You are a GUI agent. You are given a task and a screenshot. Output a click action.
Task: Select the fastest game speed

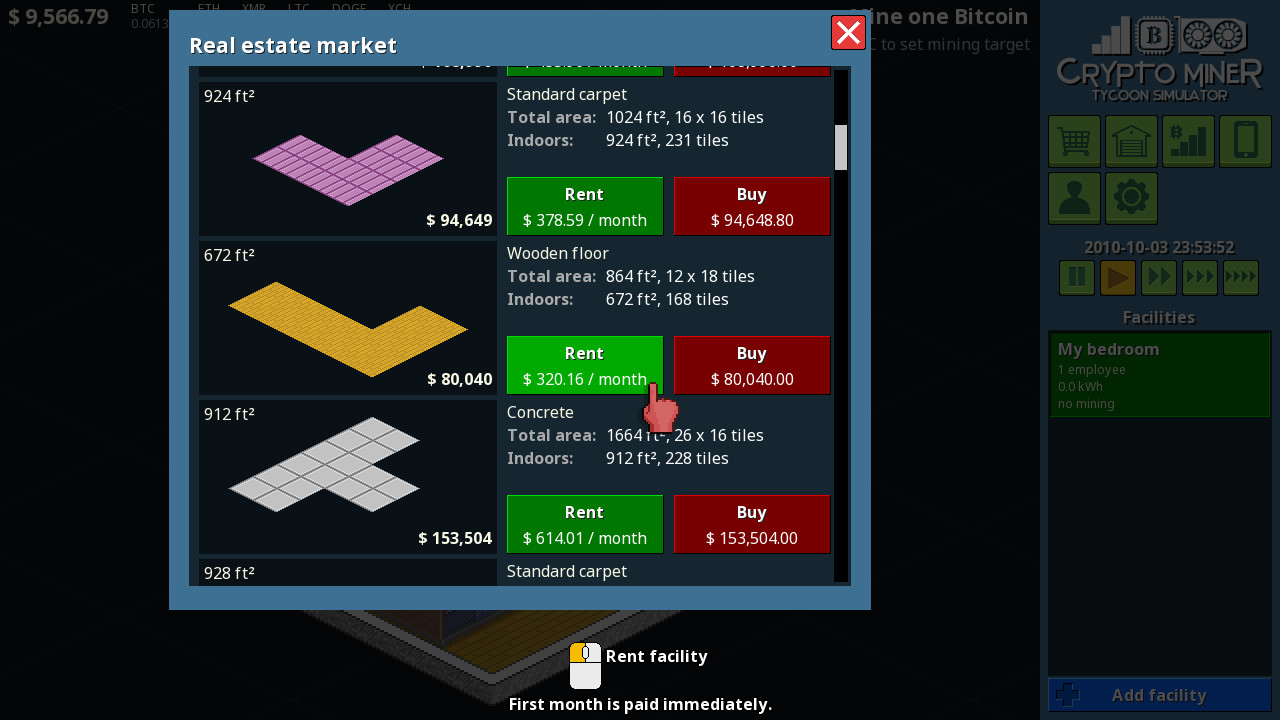click(x=1240, y=277)
